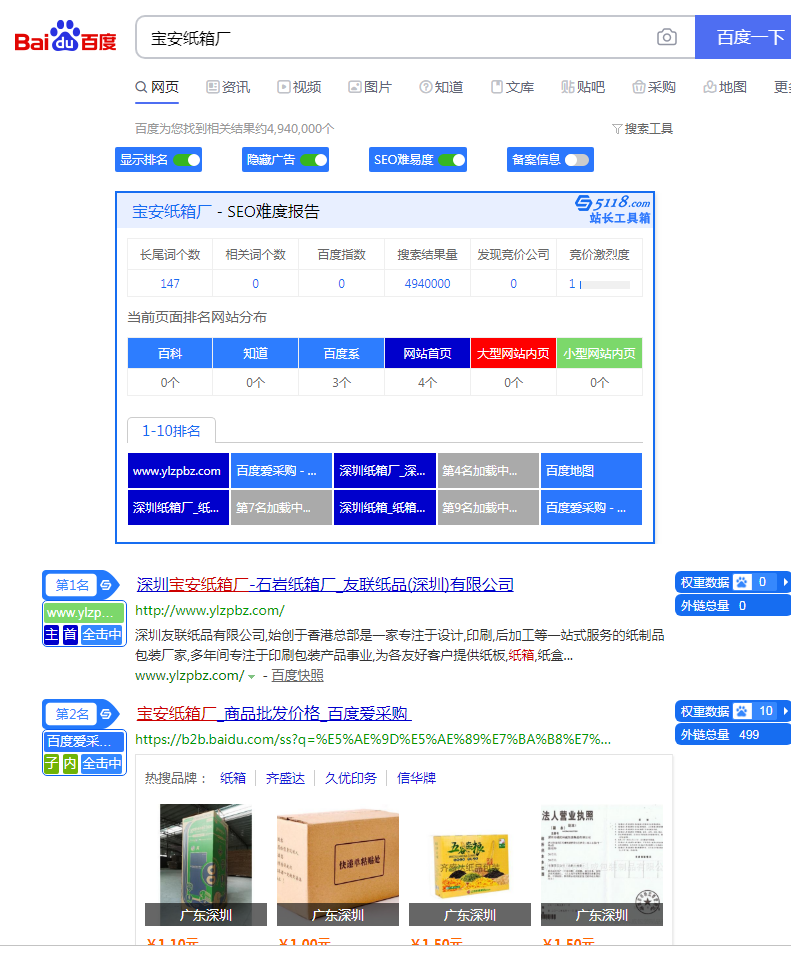Screen dimensions: 791x957
Task: Open the 快递单粘贴处 cardboard box thumbnail
Action: click(x=338, y=865)
